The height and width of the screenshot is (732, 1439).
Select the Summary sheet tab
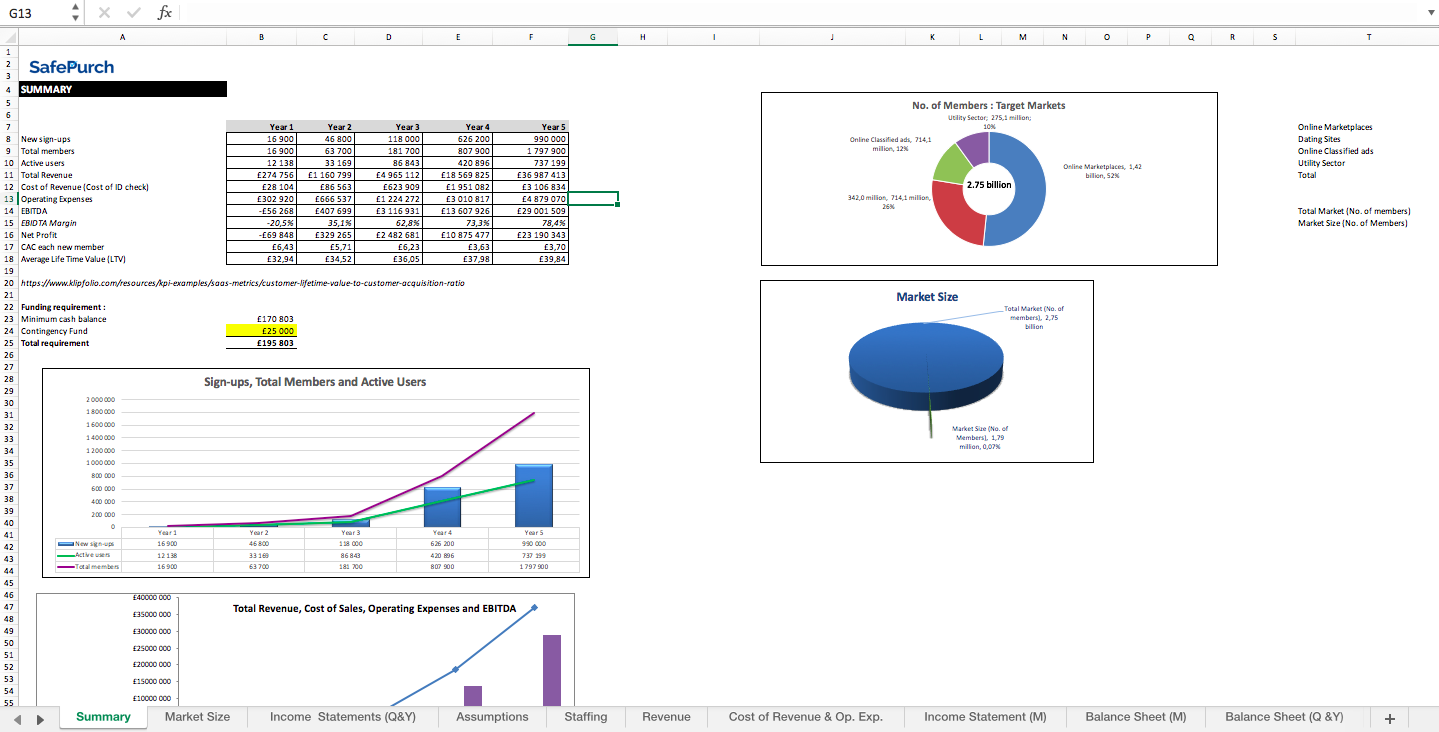tap(103, 717)
